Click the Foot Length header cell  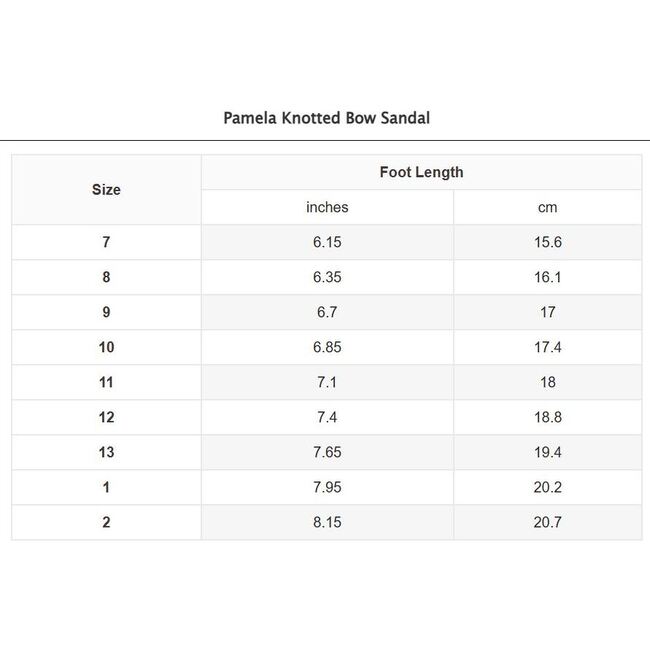tap(421, 172)
